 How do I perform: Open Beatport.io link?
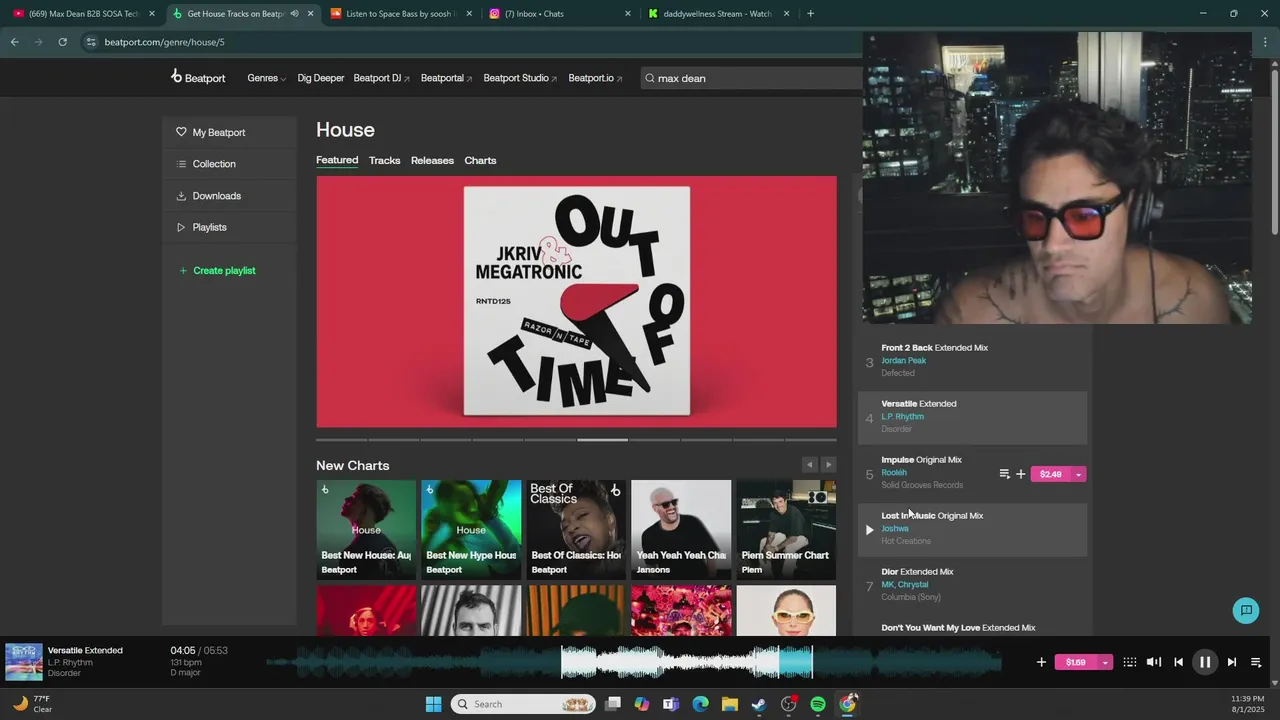(x=595, y=78)
